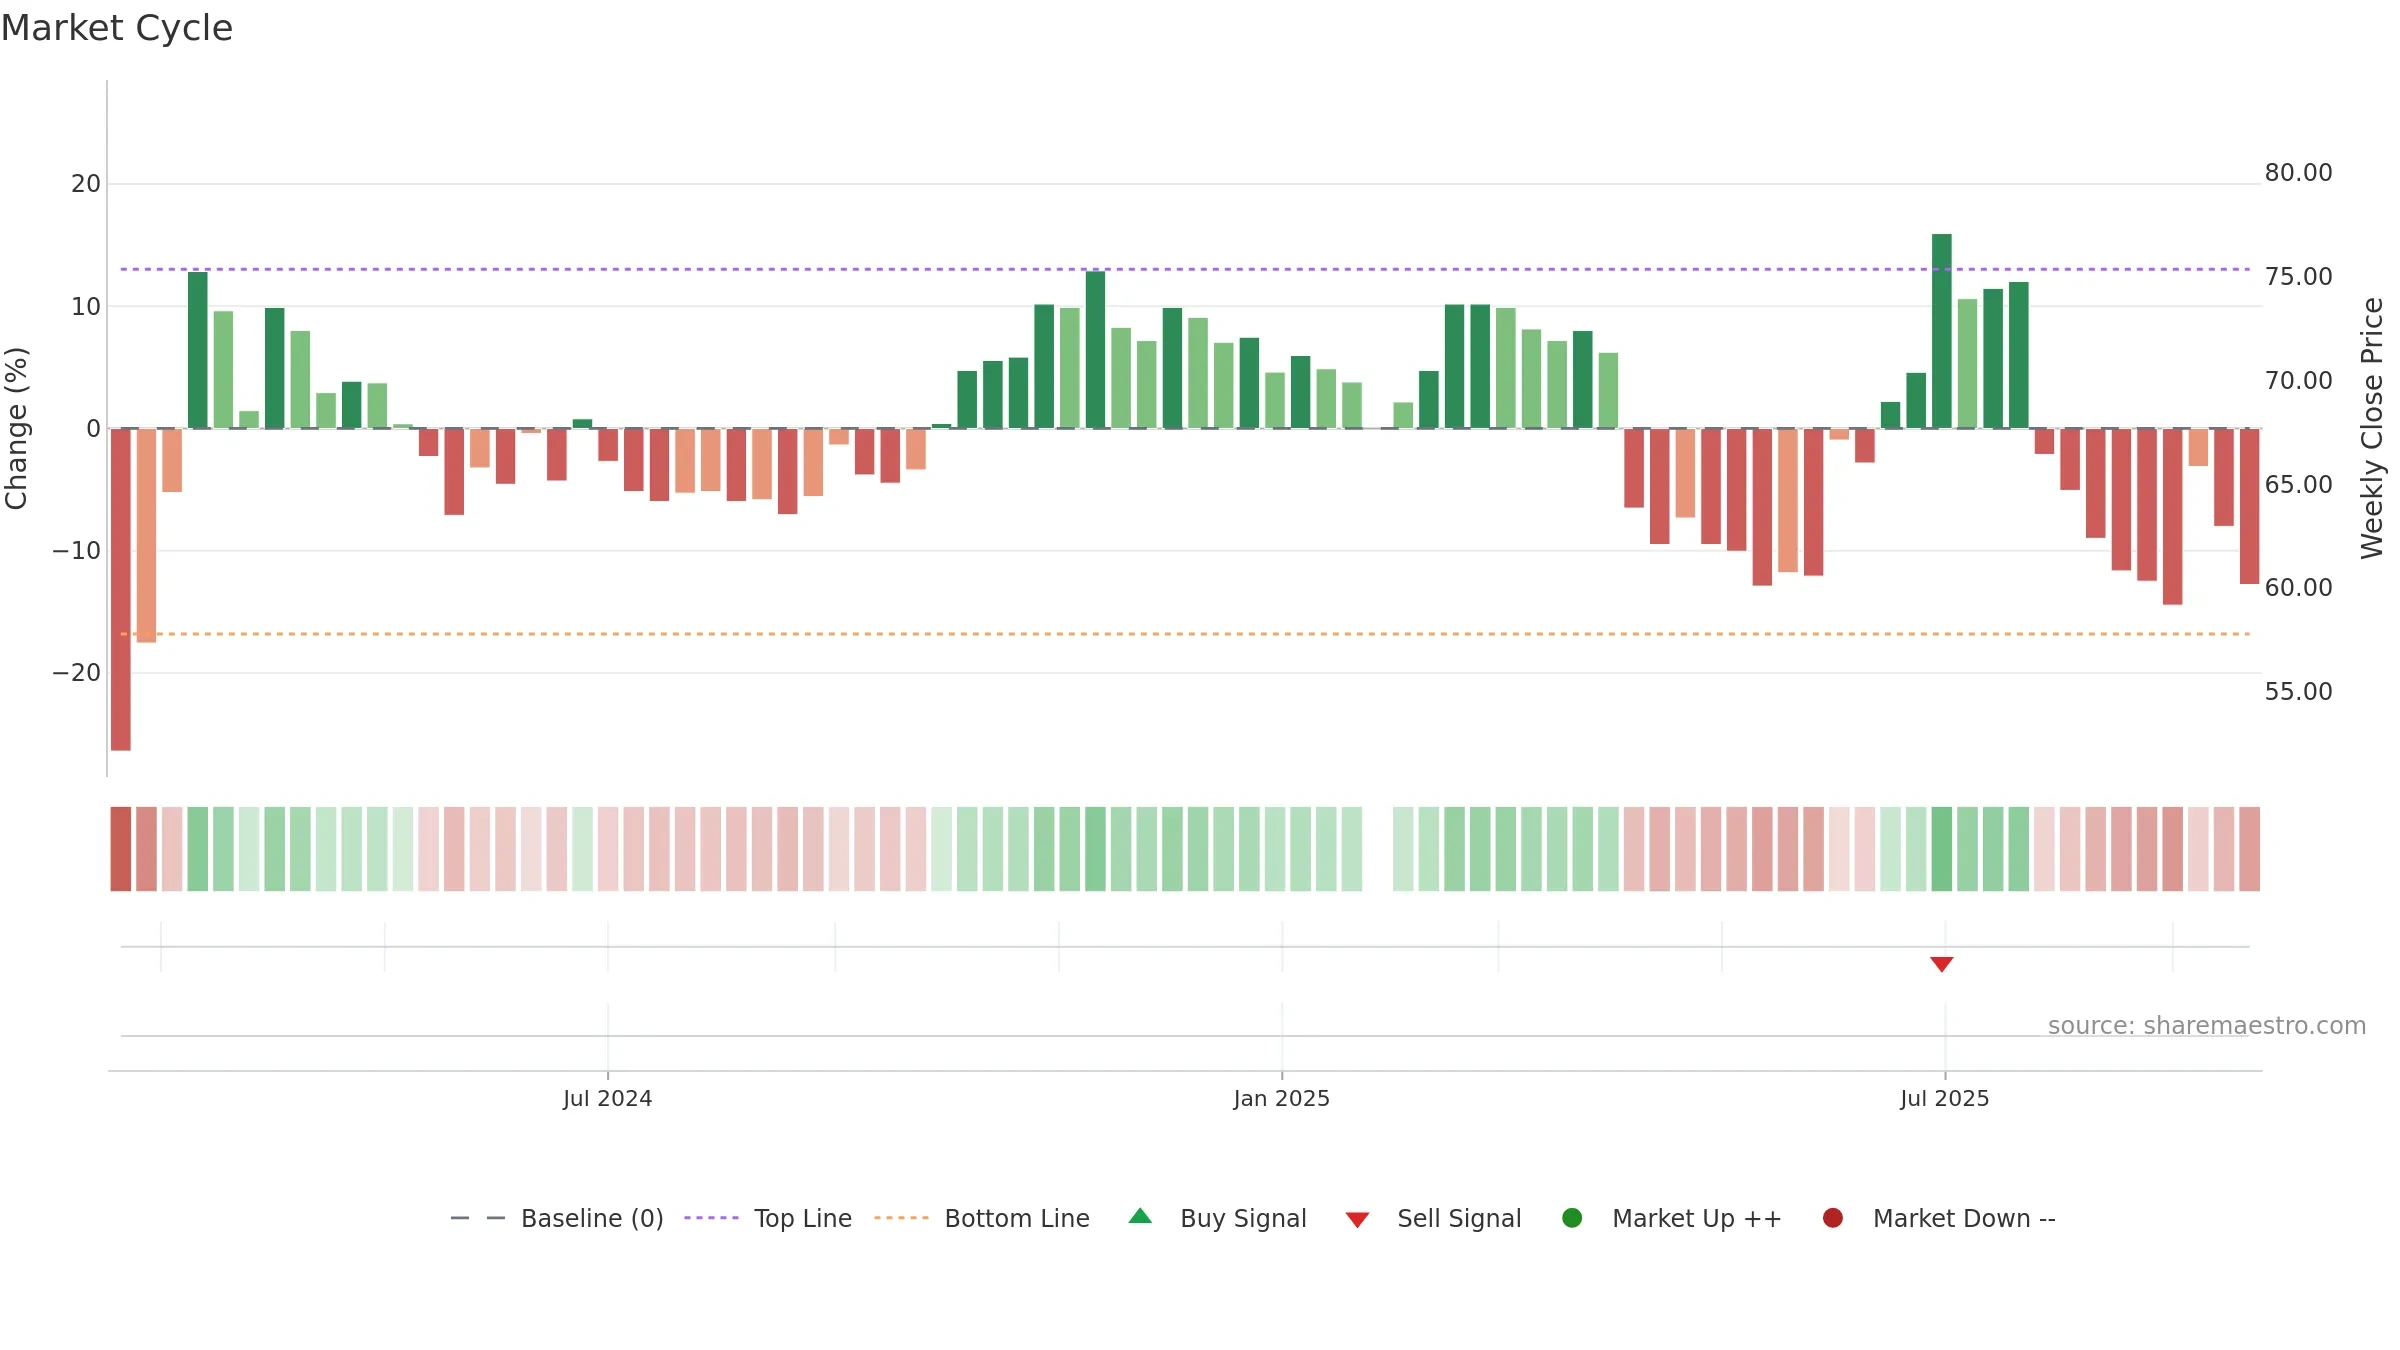Image resolution: width=2400 pixels, height=1350 pixels.
Task: Click the red Sell Signal triangle marker near Jul 2025
Action: 1941,964
